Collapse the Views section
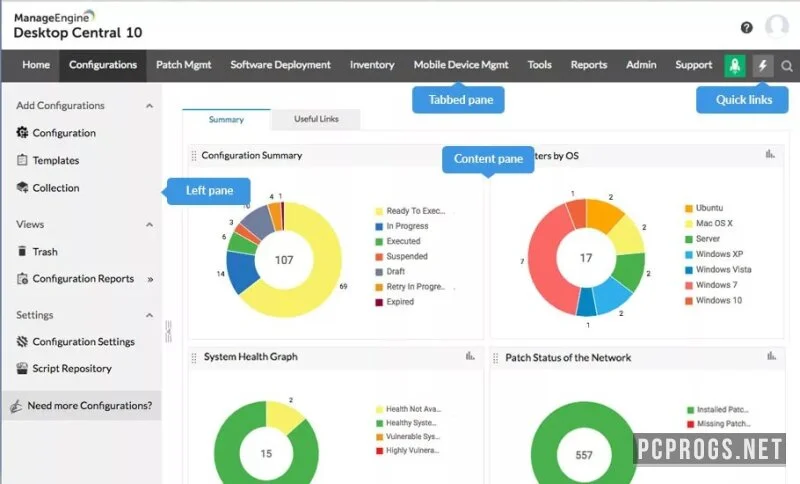The width and height of the screenshot is (800, 484). point(149,225)
